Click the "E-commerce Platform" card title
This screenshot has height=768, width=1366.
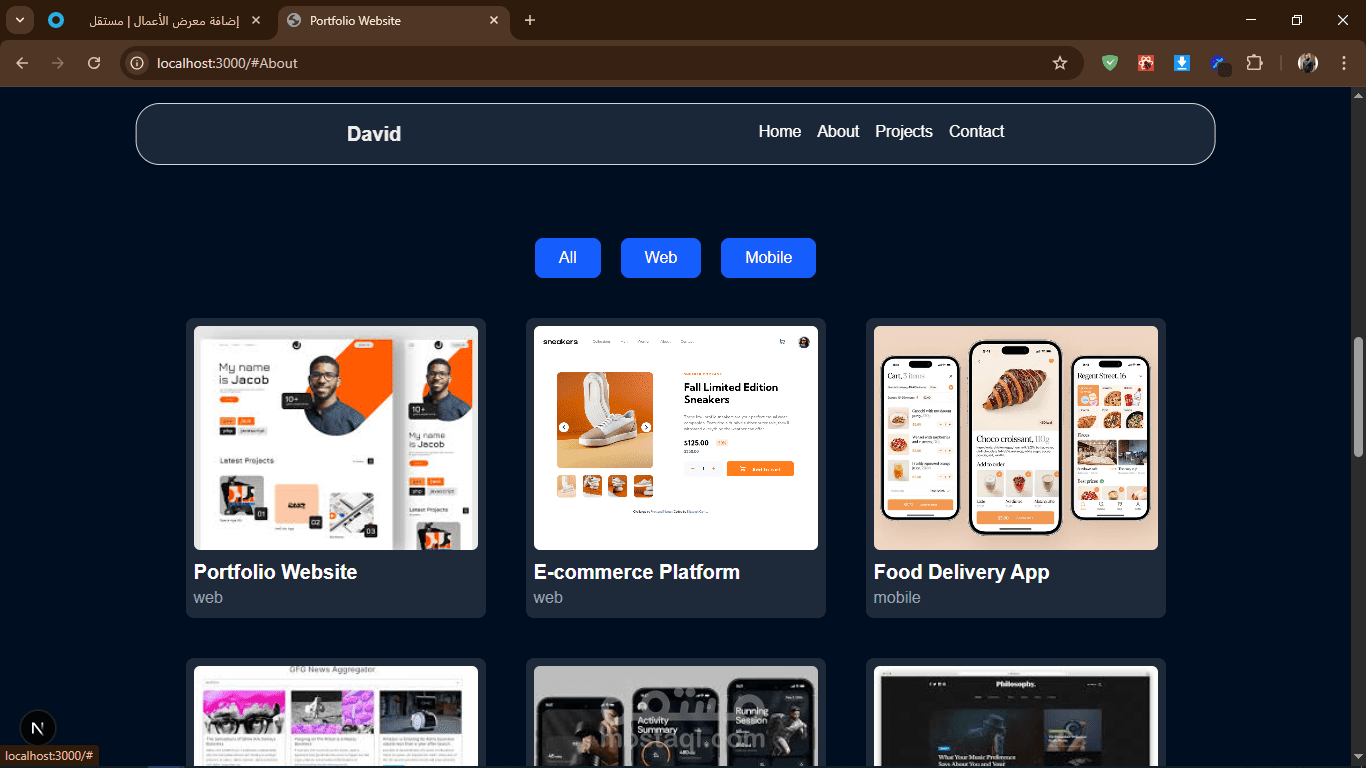pyautogui.click(x=637, y=572)
